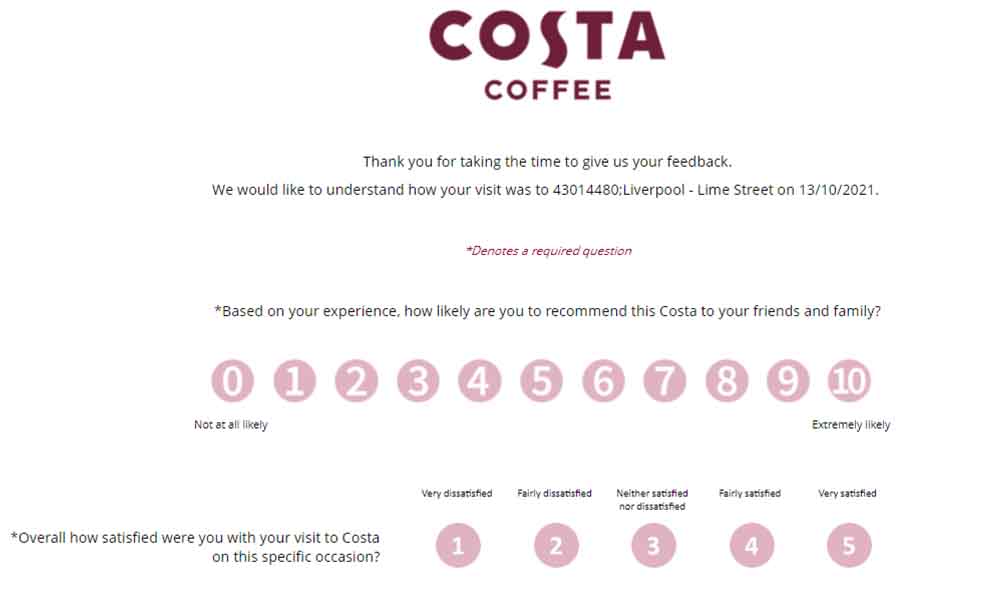1000x600 pixels.
Task: Click the 'Not at all likely' label
Action: 231,425
